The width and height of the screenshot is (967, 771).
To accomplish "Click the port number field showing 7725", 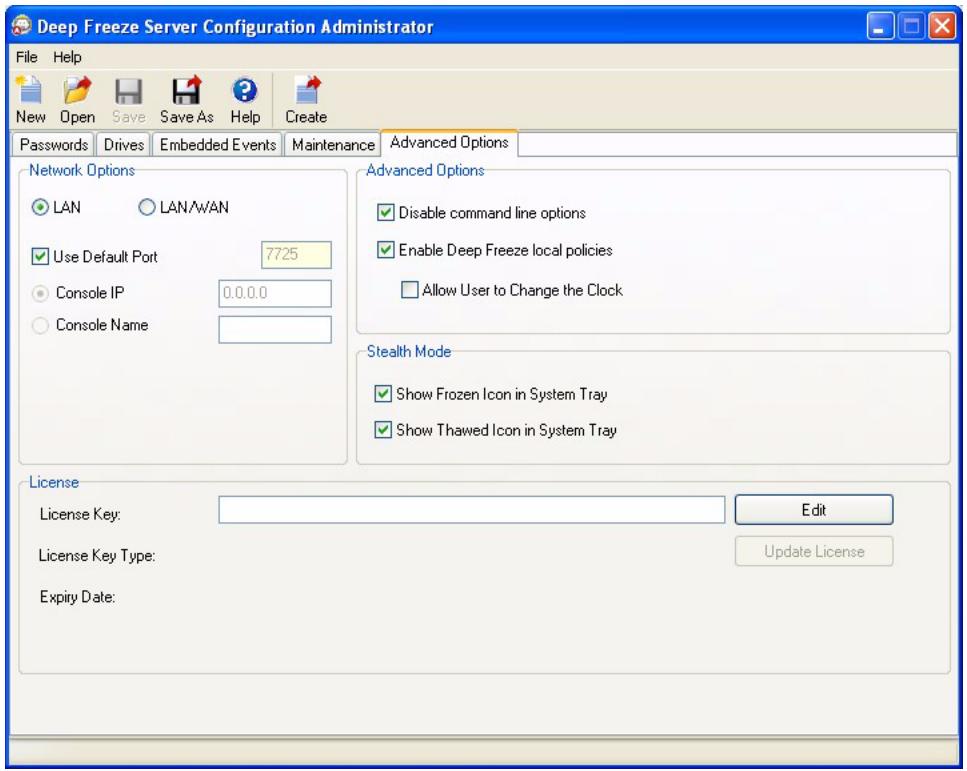I will coord(296,255).
